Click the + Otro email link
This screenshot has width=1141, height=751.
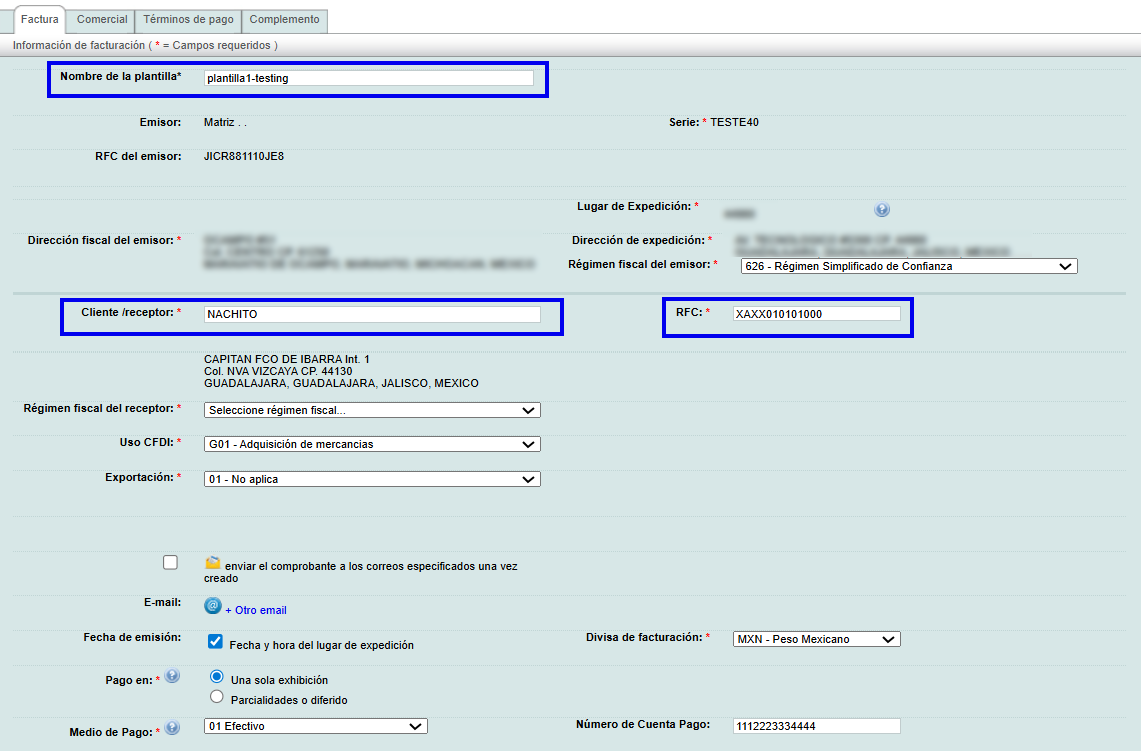tap(256, 610)
